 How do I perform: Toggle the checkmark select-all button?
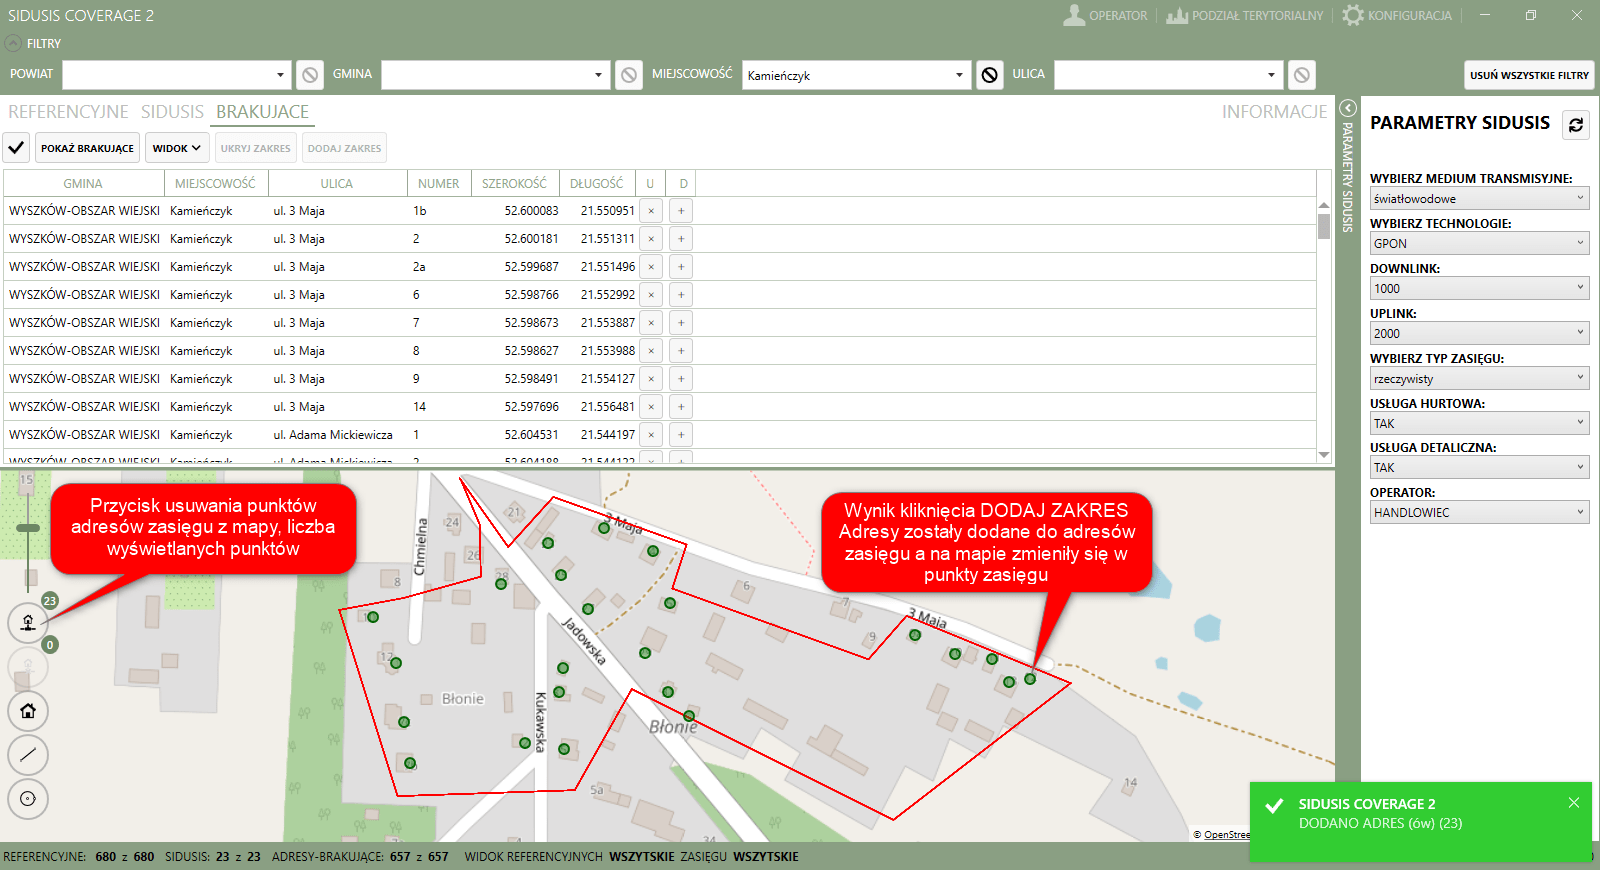click(x=16, y=148)
